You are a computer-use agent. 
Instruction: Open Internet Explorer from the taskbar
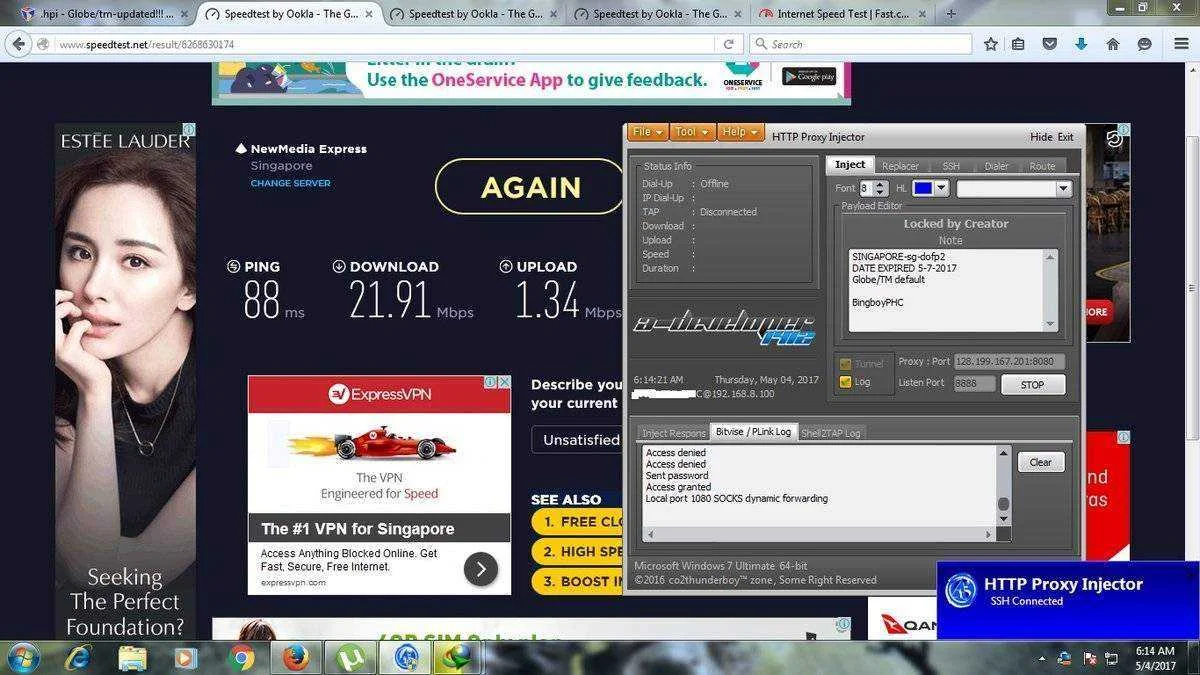78,658
